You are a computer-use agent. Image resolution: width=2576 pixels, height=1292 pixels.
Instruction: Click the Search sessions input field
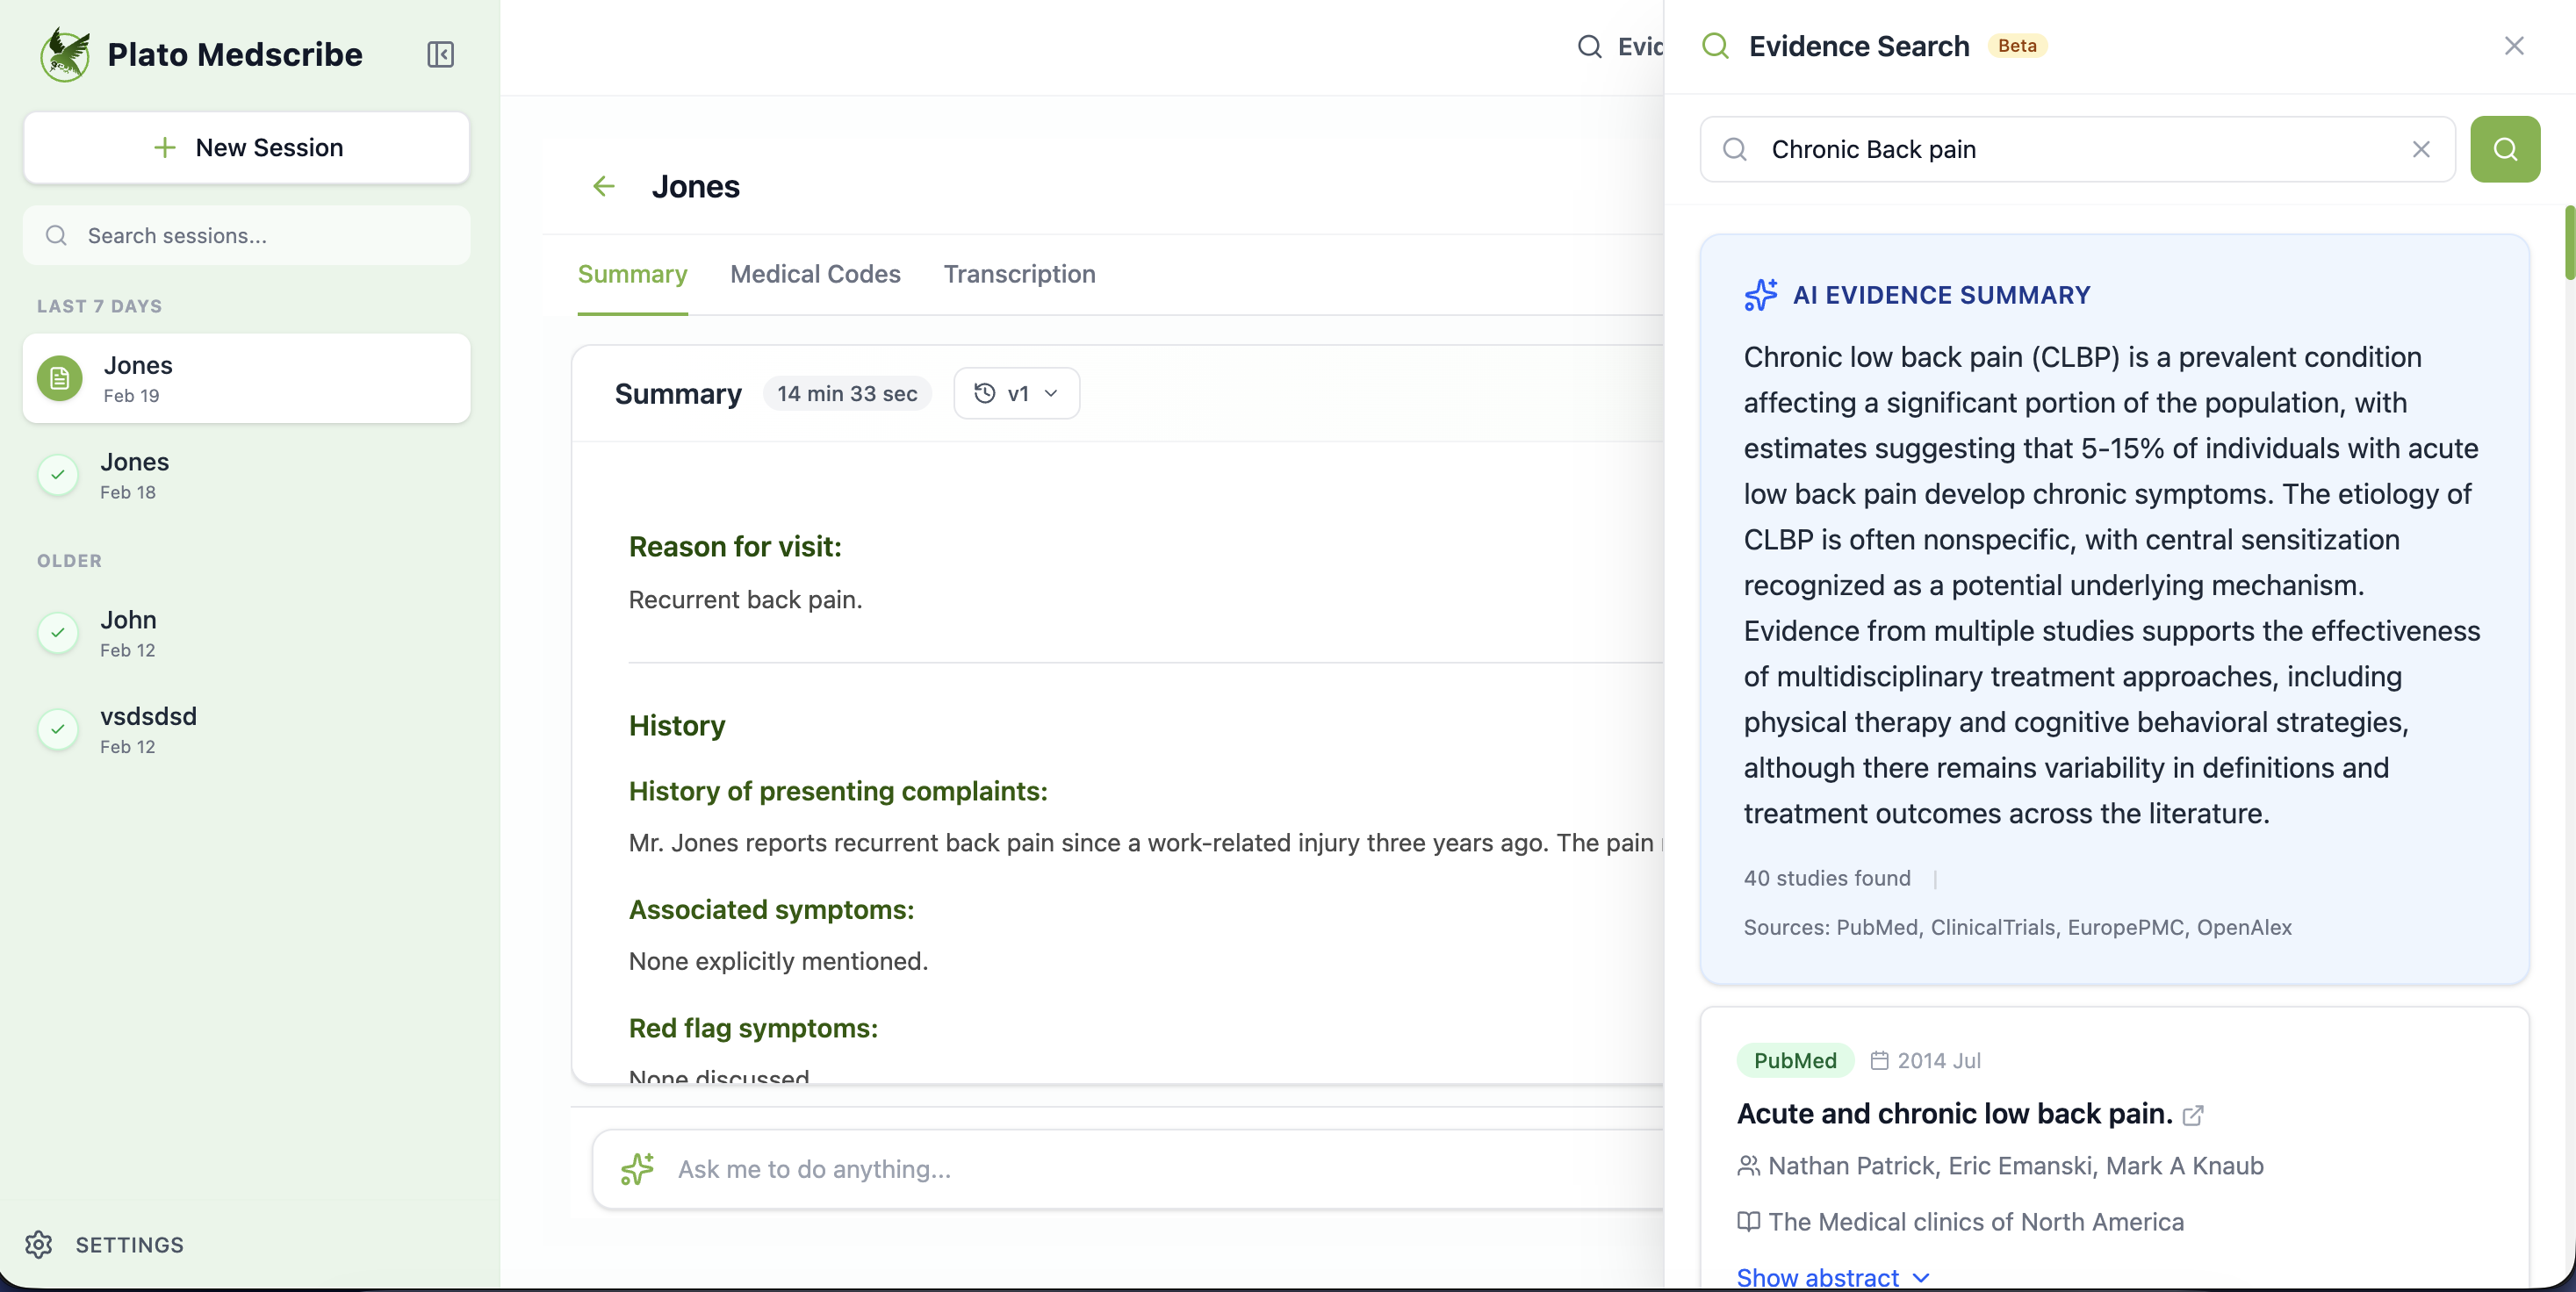pos(246,235)
